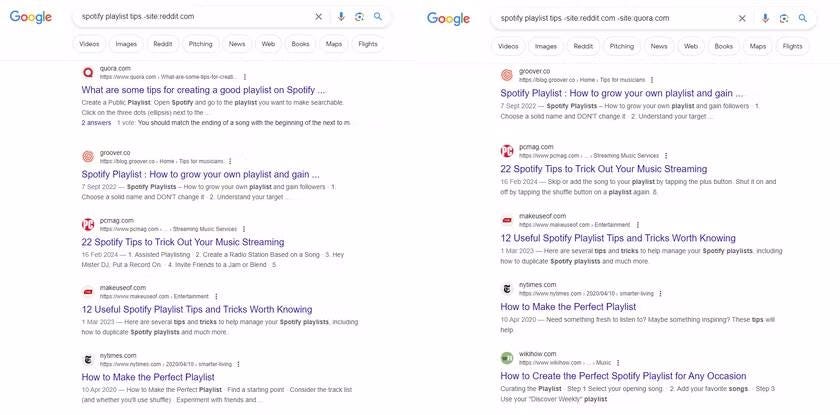This screenshot has height=415, width=840.
Task: Click the MakeUseOf favicon in left results
Action: 88,292
